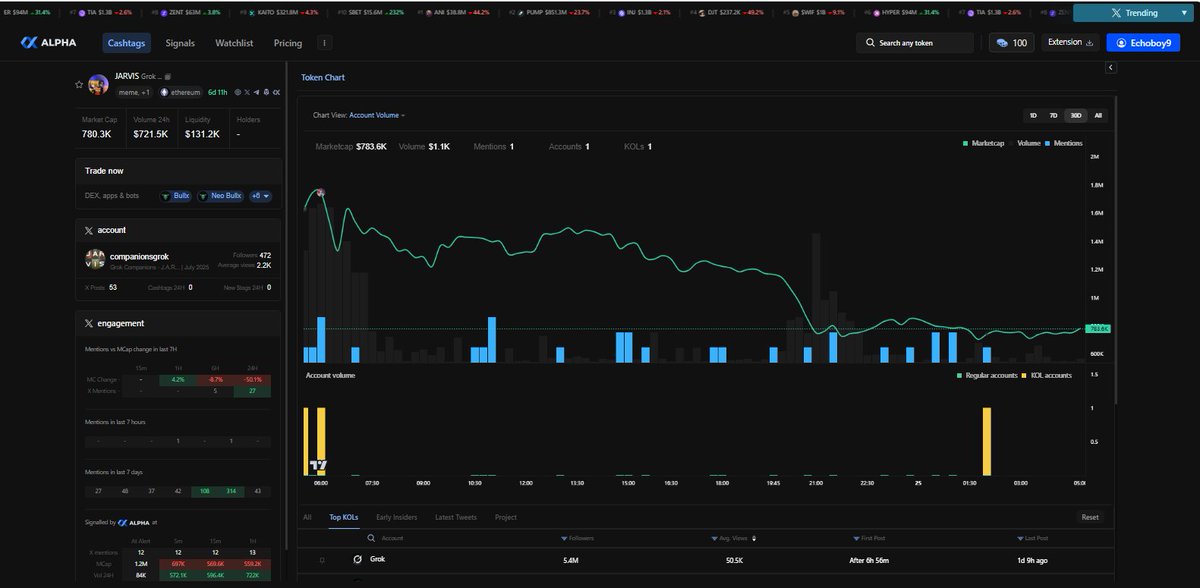Open the Bullx trading bot
The height and width of the screenshot is (588, 1200).
(x=175, y=196)
